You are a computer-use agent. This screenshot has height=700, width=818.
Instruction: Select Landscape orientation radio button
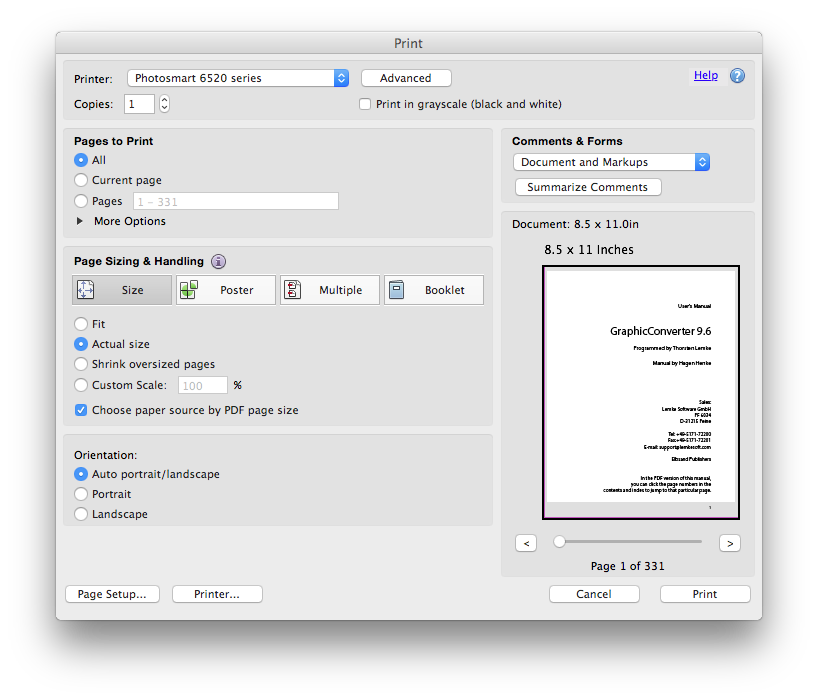click(x=81, y=514)
